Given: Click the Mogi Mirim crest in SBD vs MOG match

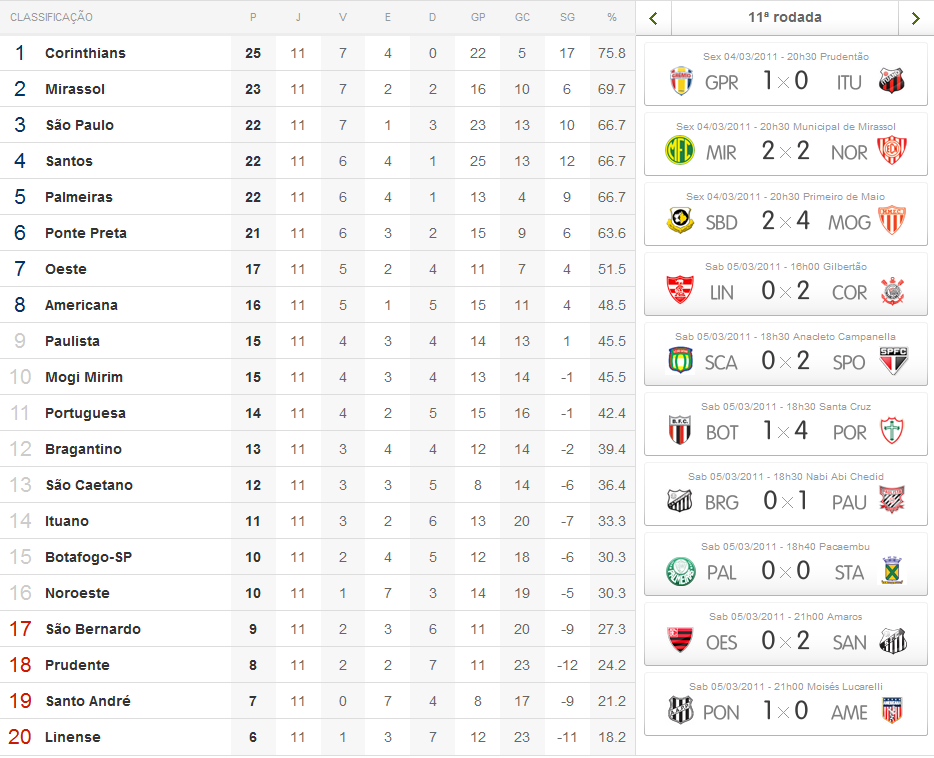Looking at the screenshot, I should (891, 221).
